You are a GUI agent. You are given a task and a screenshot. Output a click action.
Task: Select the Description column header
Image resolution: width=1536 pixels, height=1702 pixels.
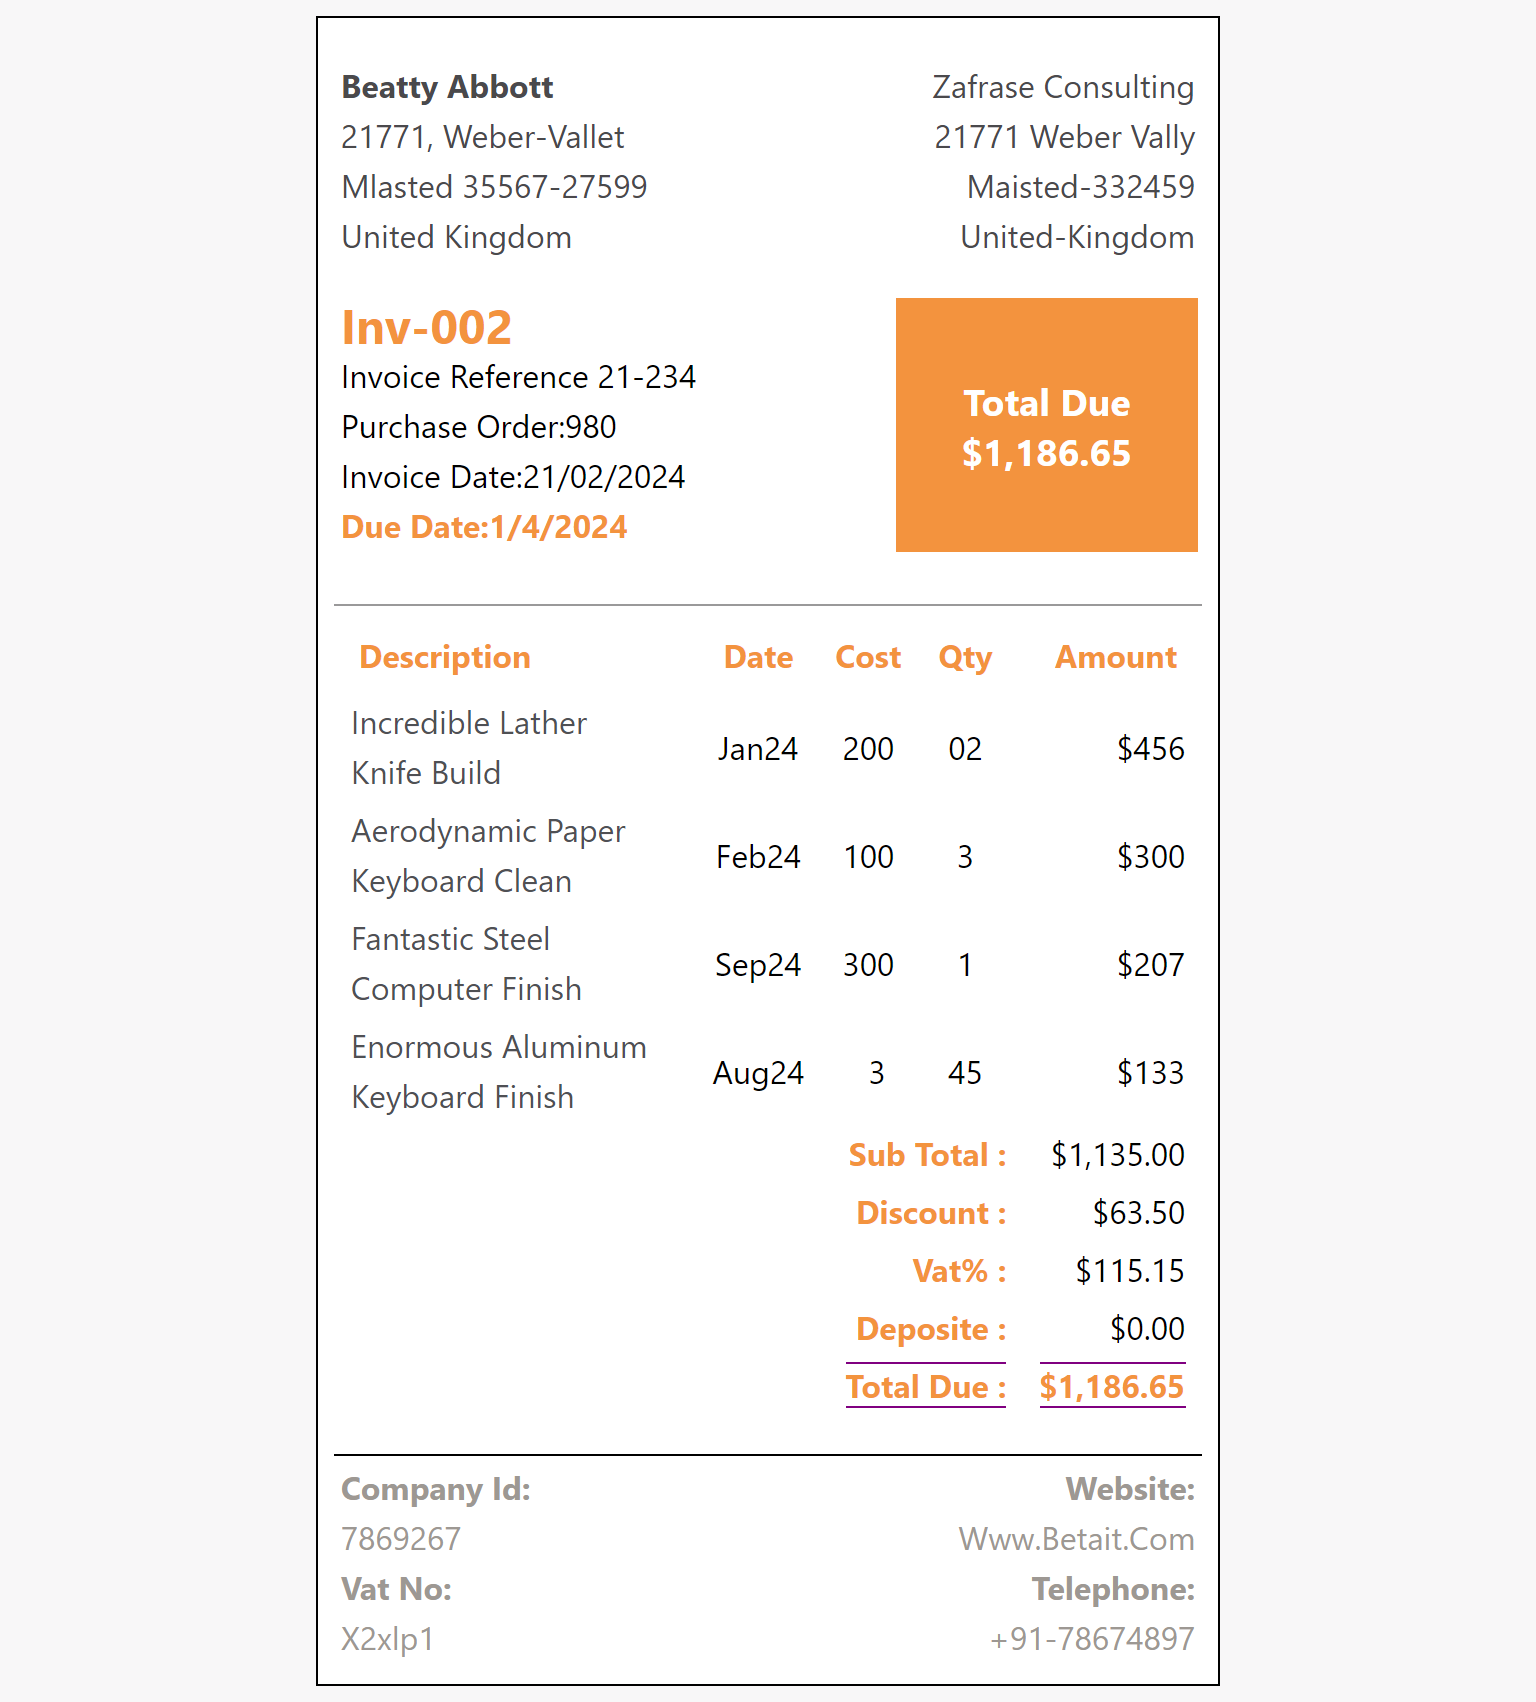tap(445, 657)
